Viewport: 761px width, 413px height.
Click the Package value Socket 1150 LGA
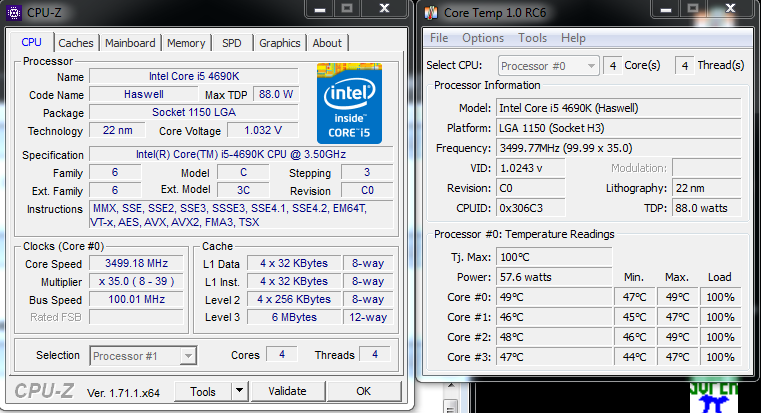[x=194, y=112]
